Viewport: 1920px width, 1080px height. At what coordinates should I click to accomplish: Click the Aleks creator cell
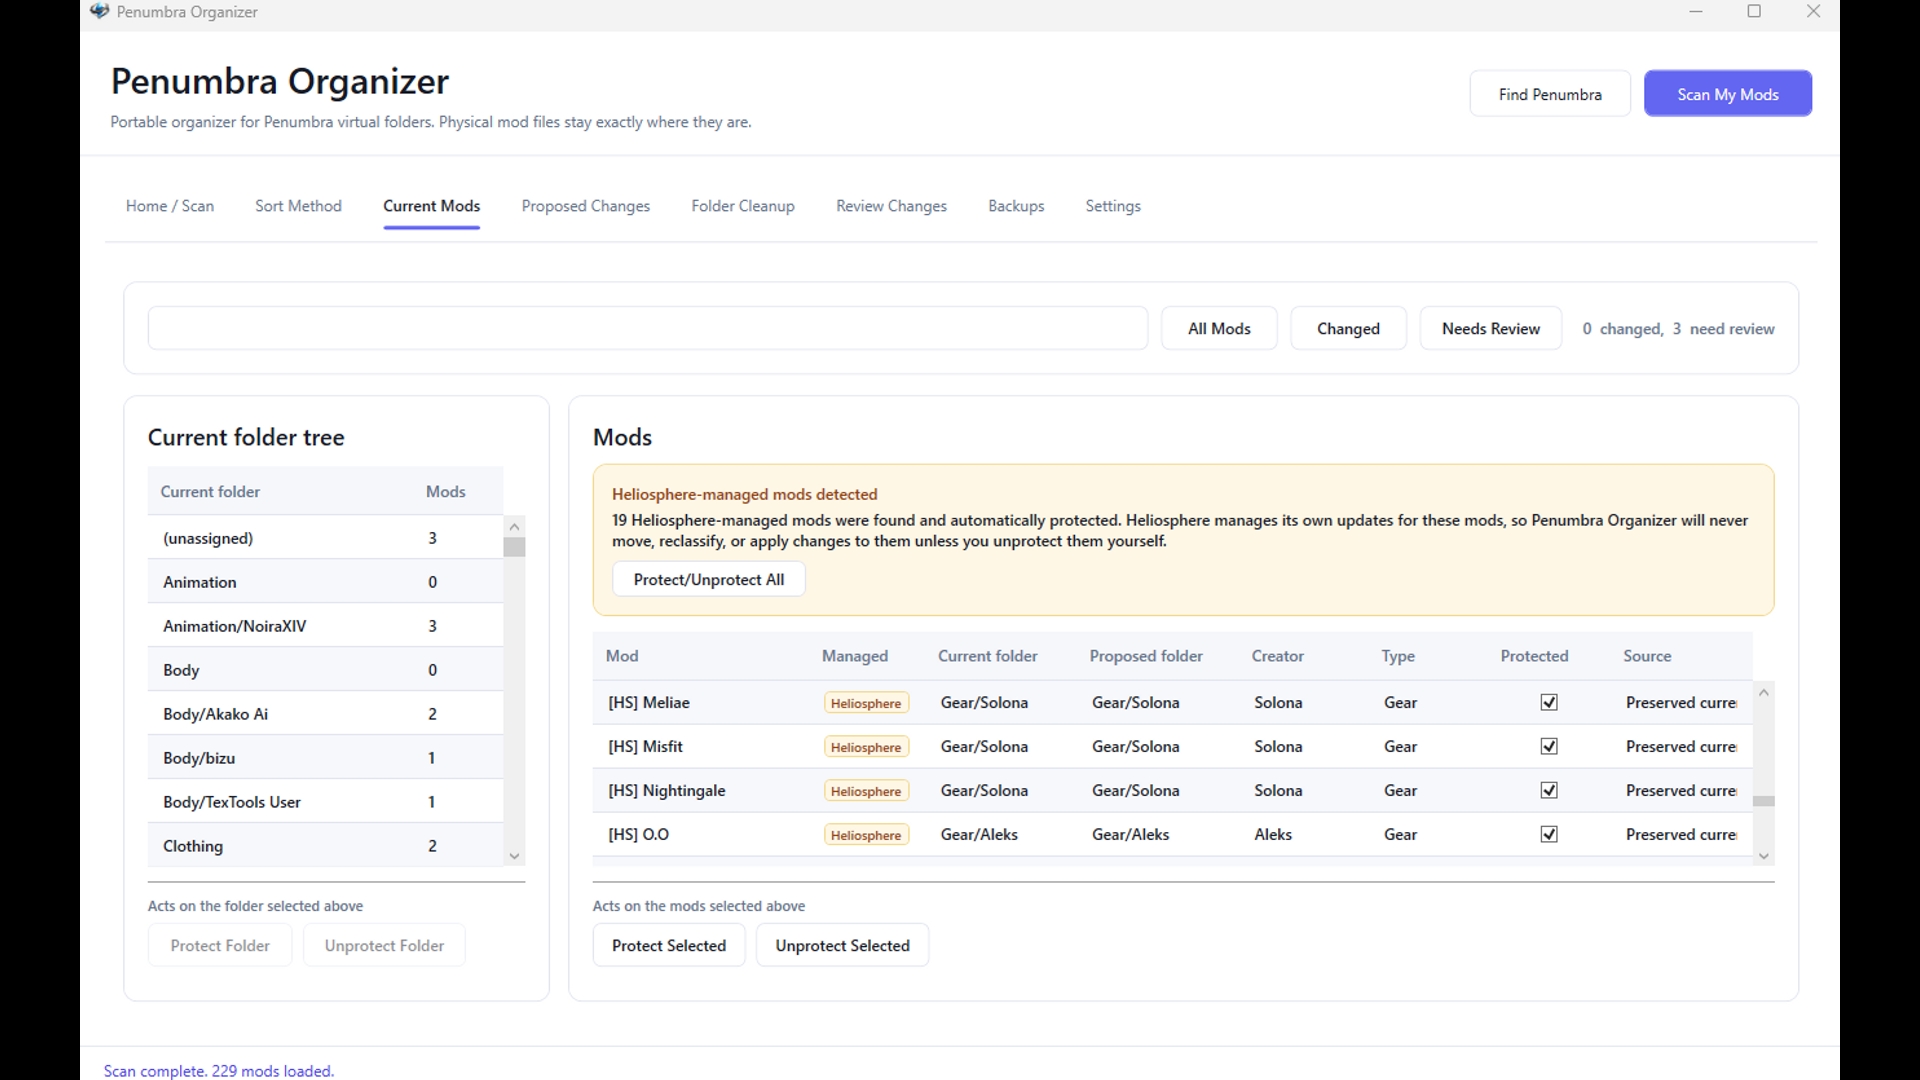[x=1273, y=835]
